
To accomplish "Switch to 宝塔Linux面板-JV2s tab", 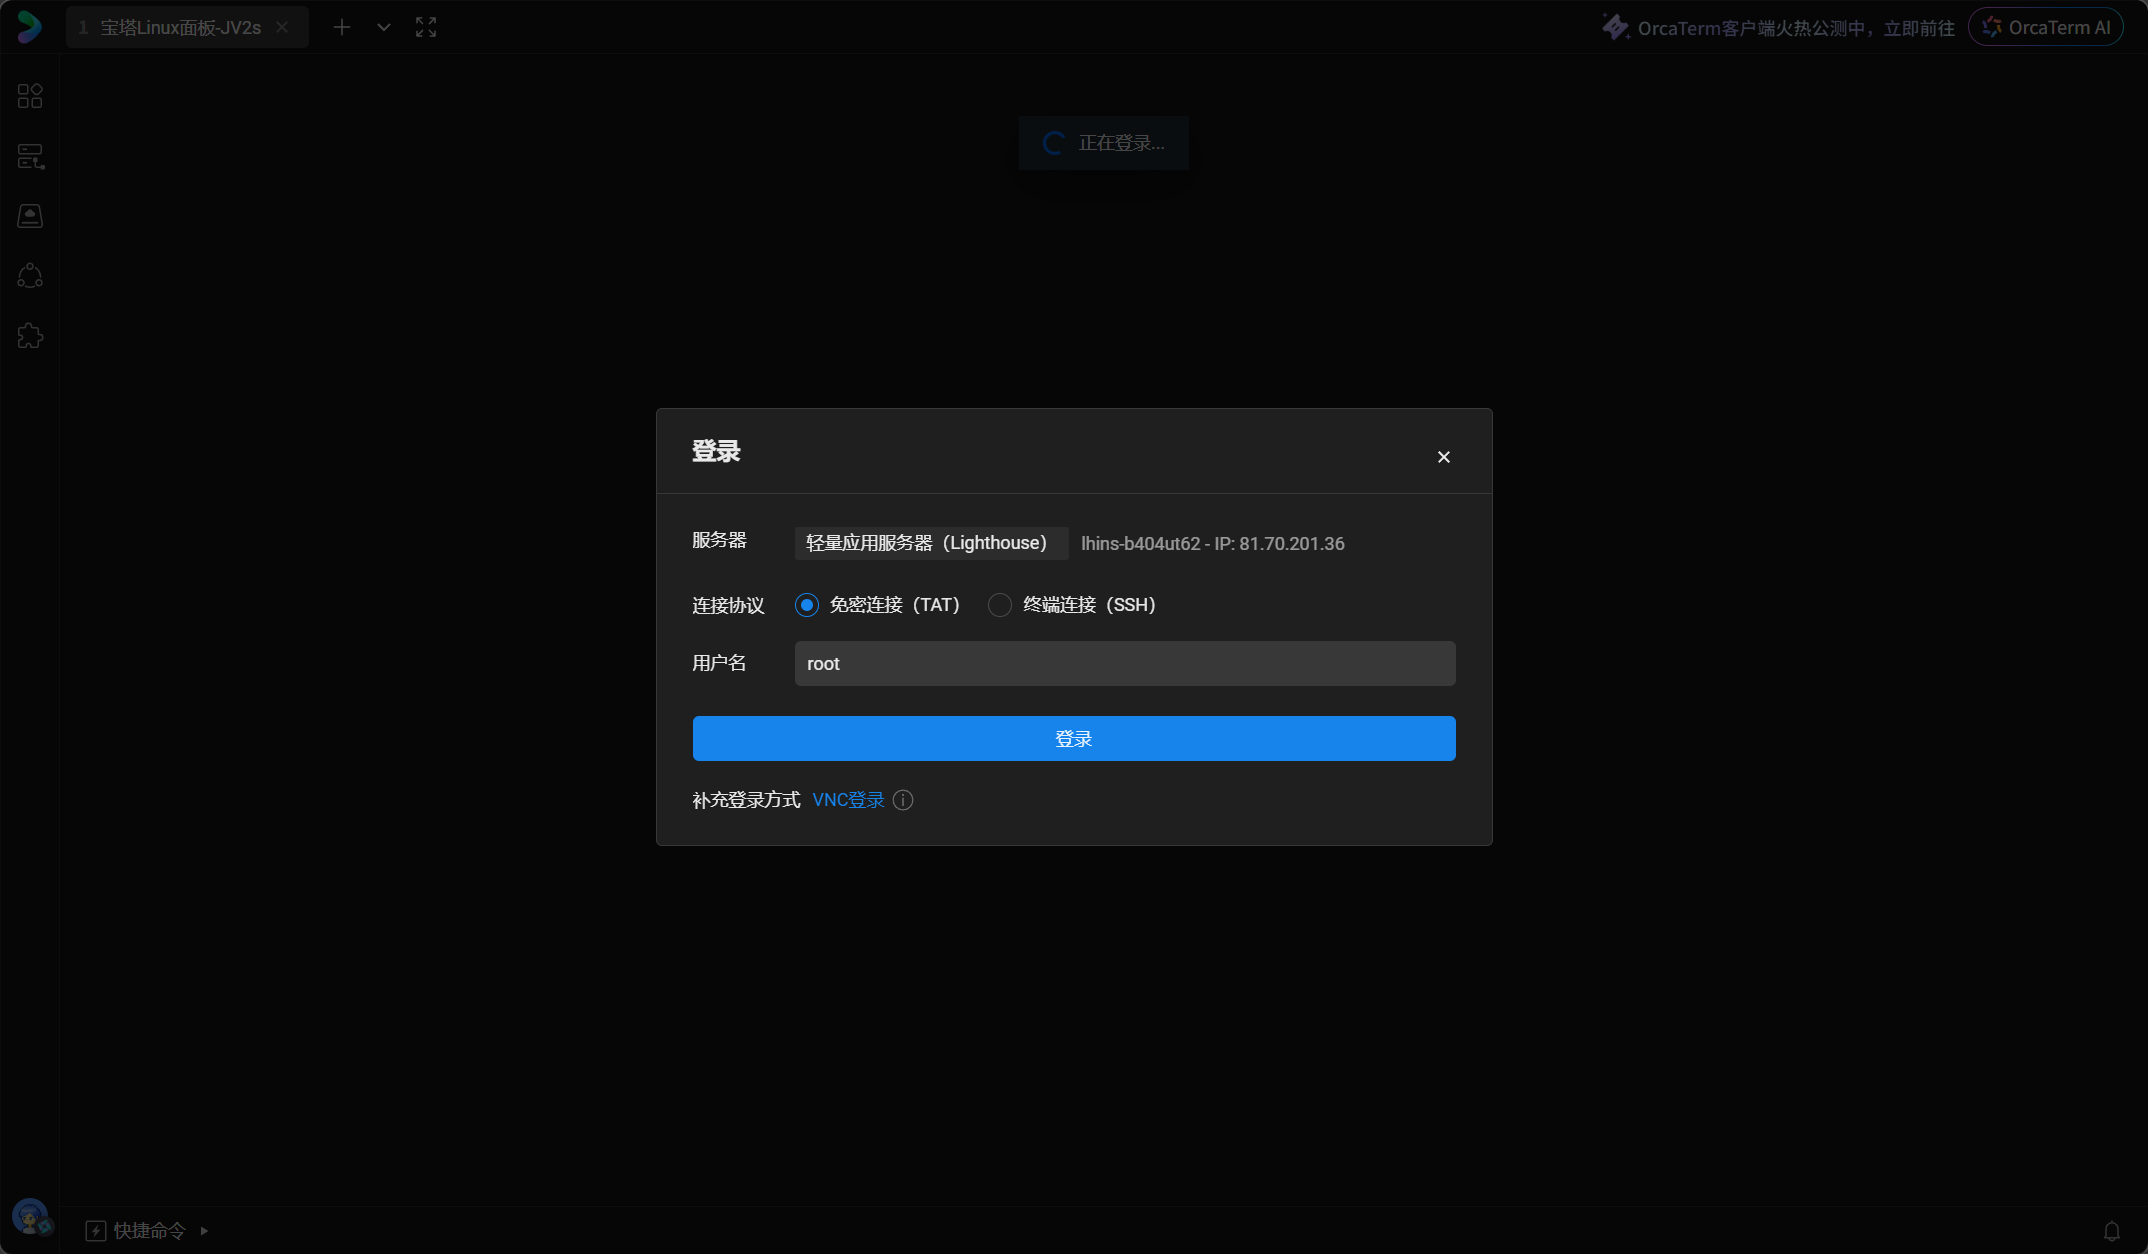I will point(180,28).
